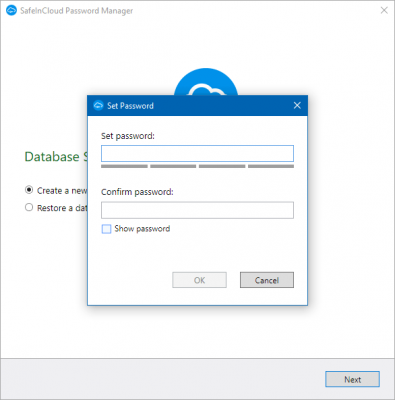The height and width of the screenshot is (400, 395).
Task: Focus the Confirm password input field
Action: (x=197, y=210)
